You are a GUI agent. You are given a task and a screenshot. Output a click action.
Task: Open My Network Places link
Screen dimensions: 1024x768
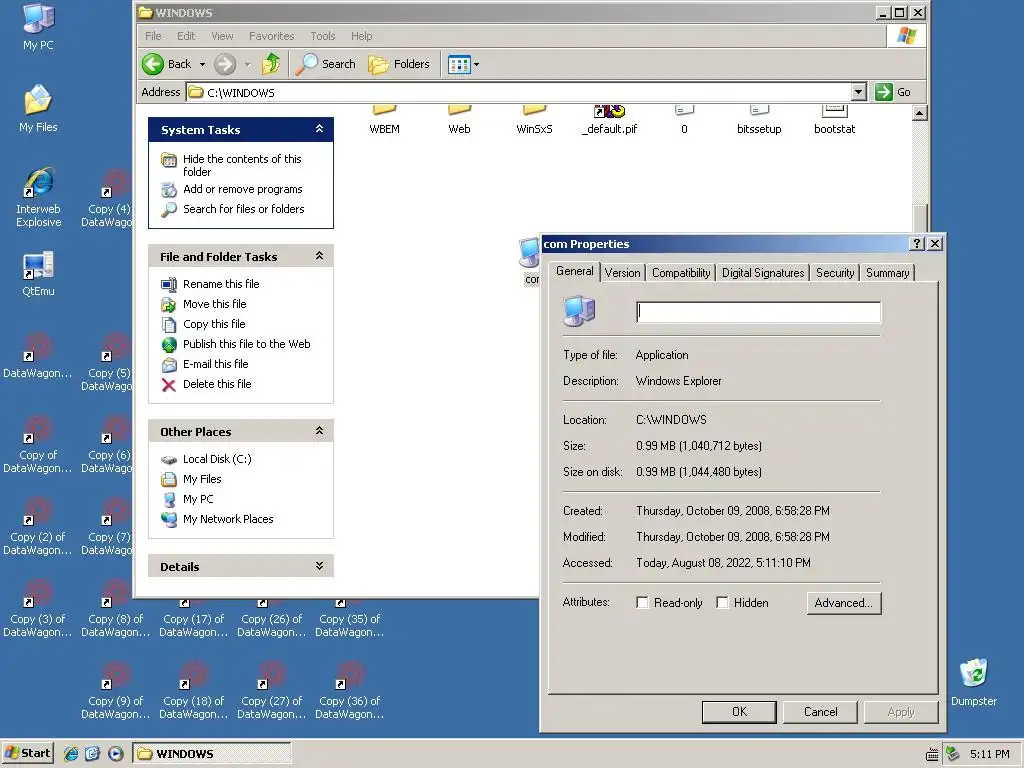tap(228, 519)
